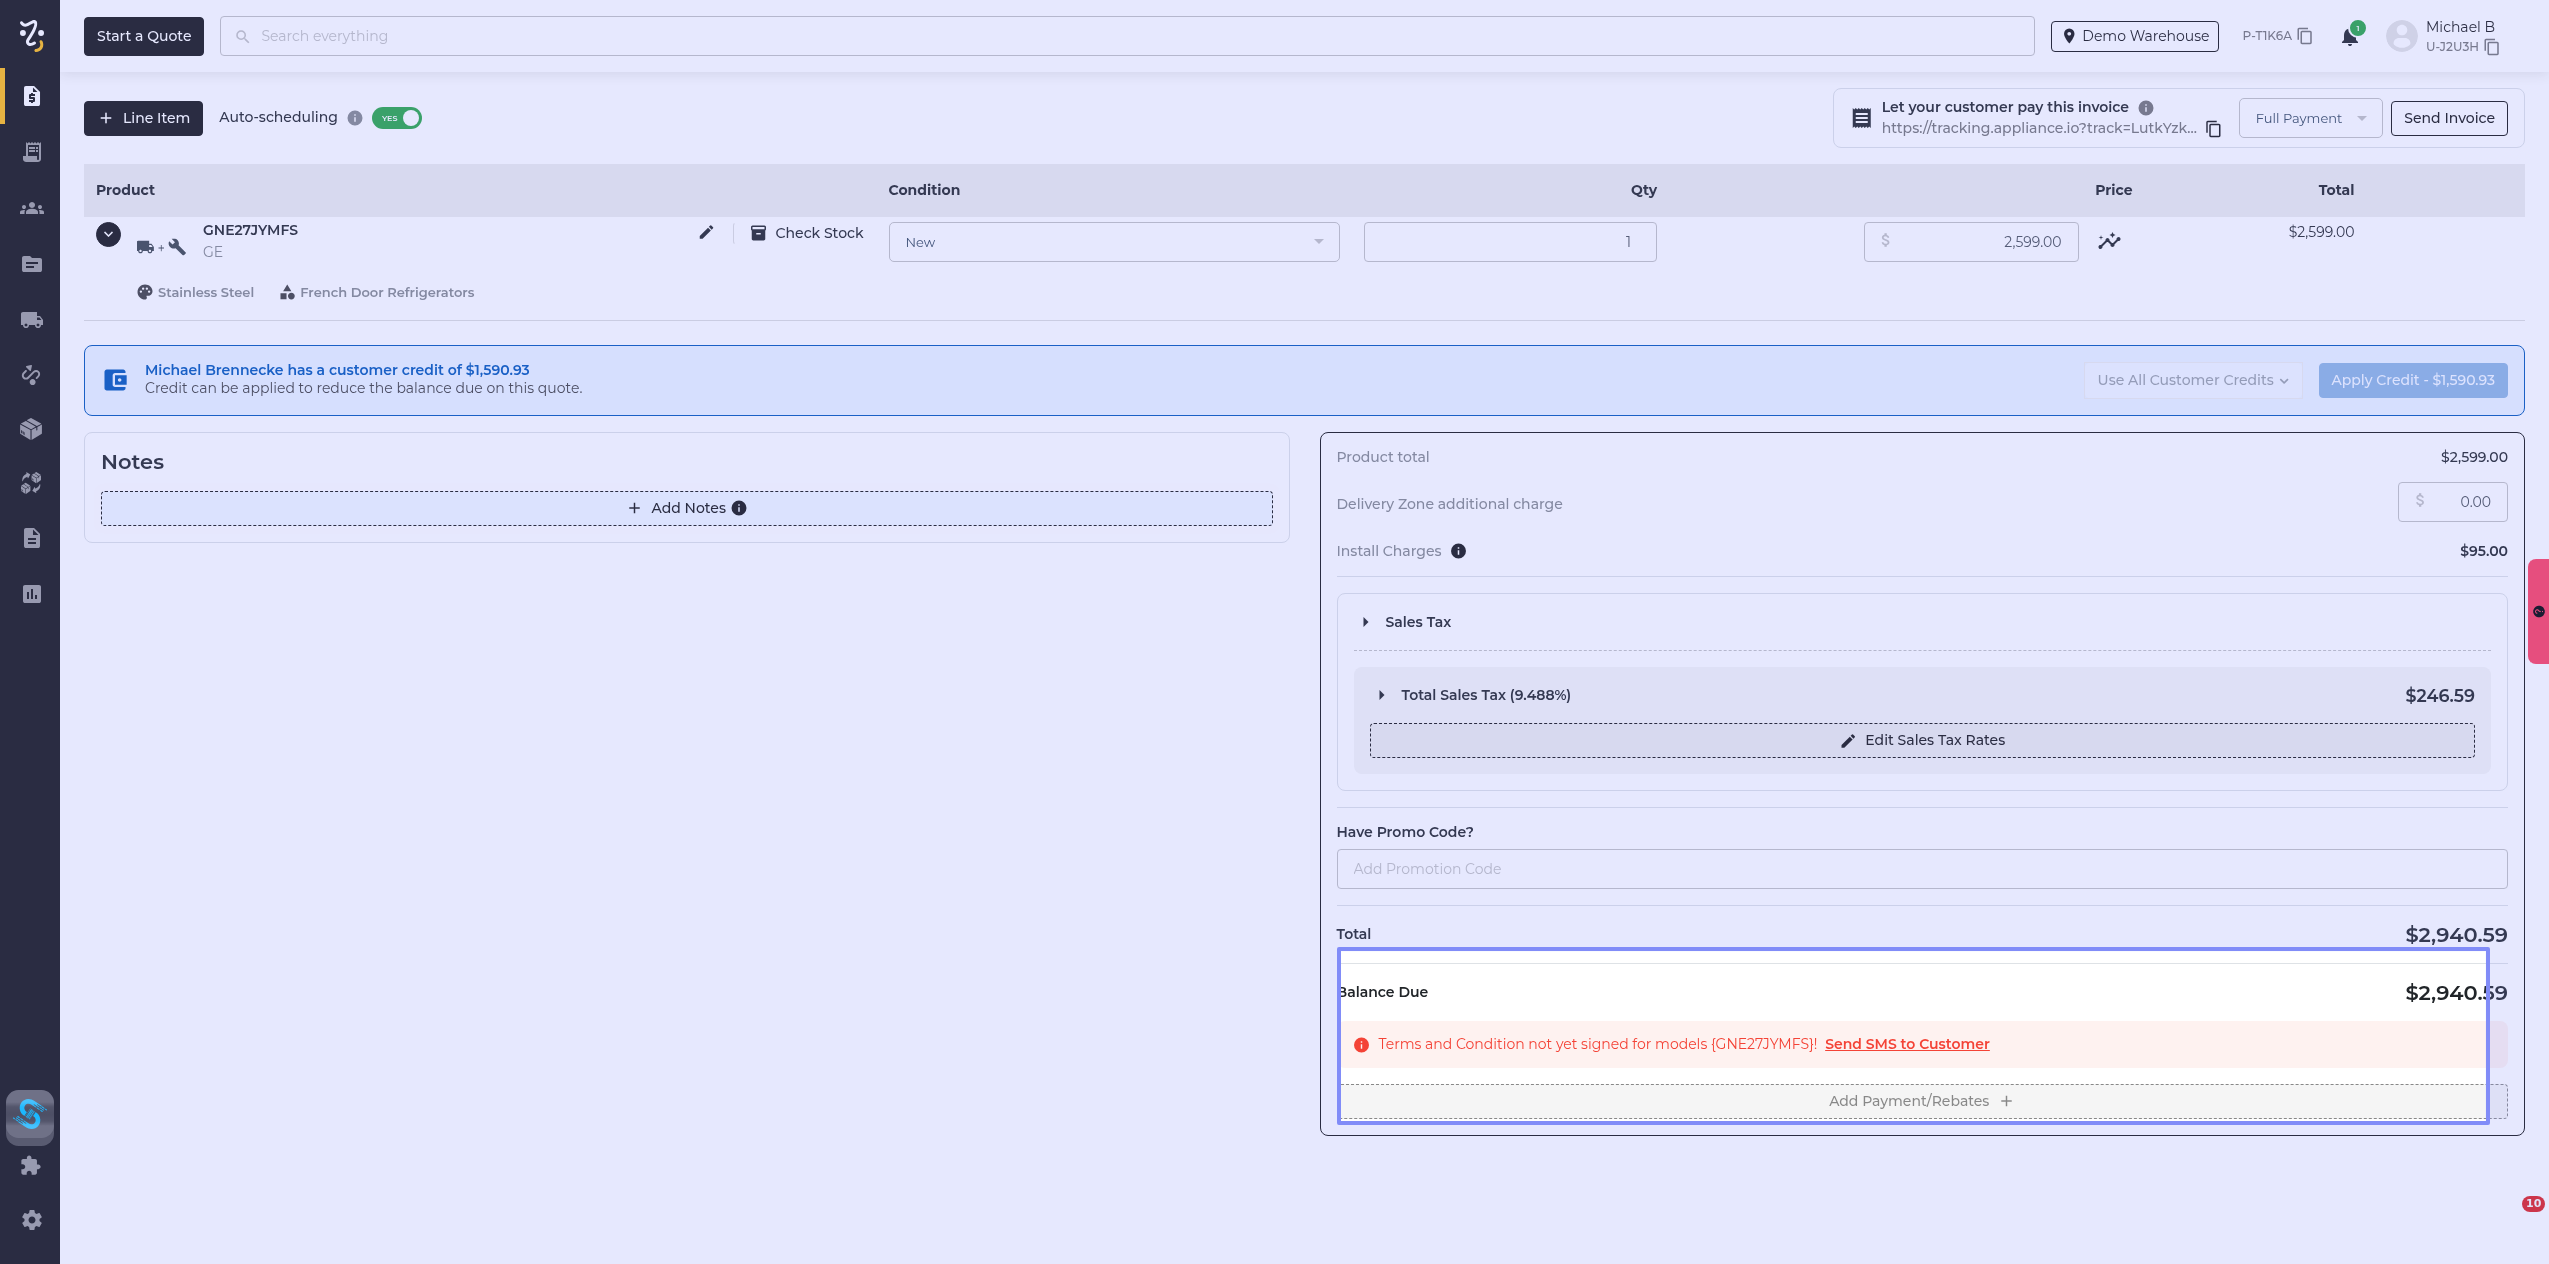
Task: Open the puzzle piece integrations icon
Action: point(31,1166)
